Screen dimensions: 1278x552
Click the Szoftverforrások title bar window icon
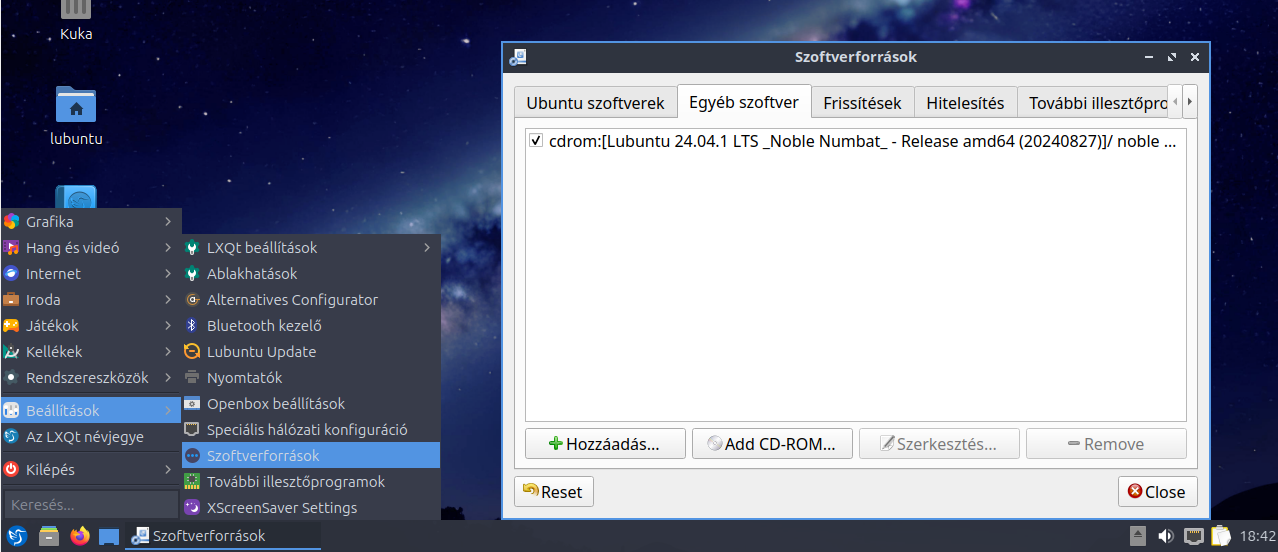(517, 57)
